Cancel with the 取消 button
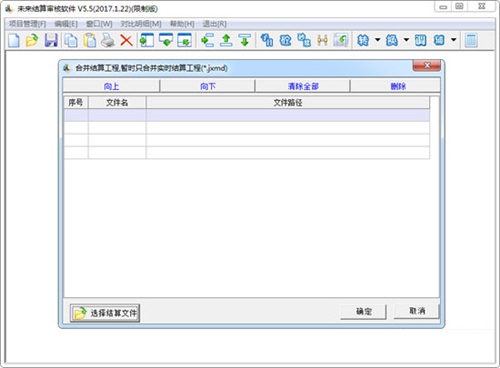 (417, 311)
